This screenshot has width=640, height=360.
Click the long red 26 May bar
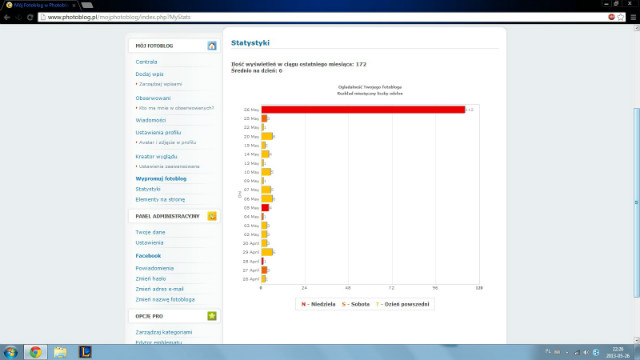click(x=363, y=109)
